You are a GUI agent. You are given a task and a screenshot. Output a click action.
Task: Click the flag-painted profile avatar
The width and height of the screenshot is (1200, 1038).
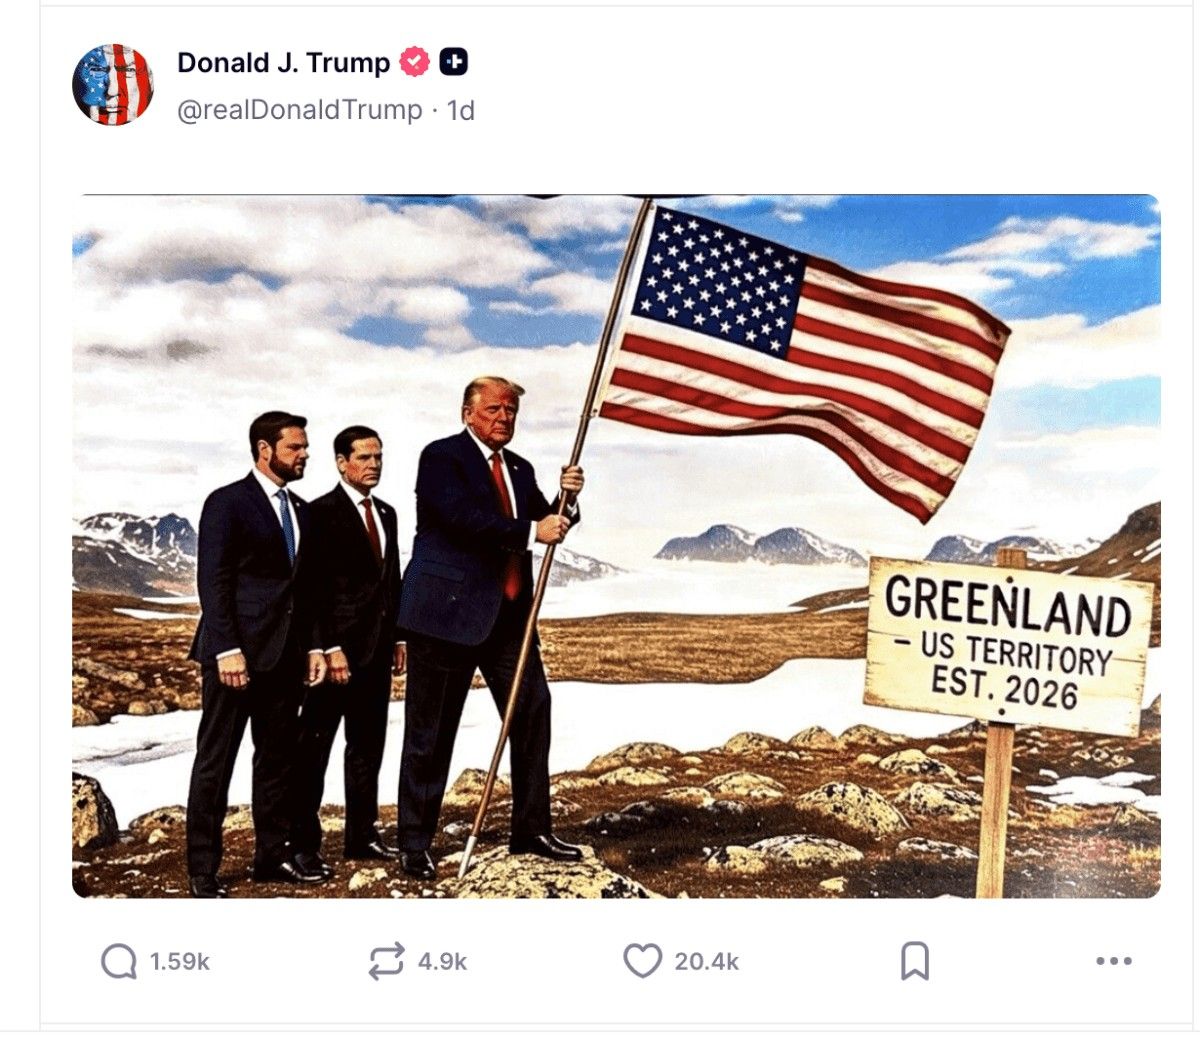click(113, 85)
